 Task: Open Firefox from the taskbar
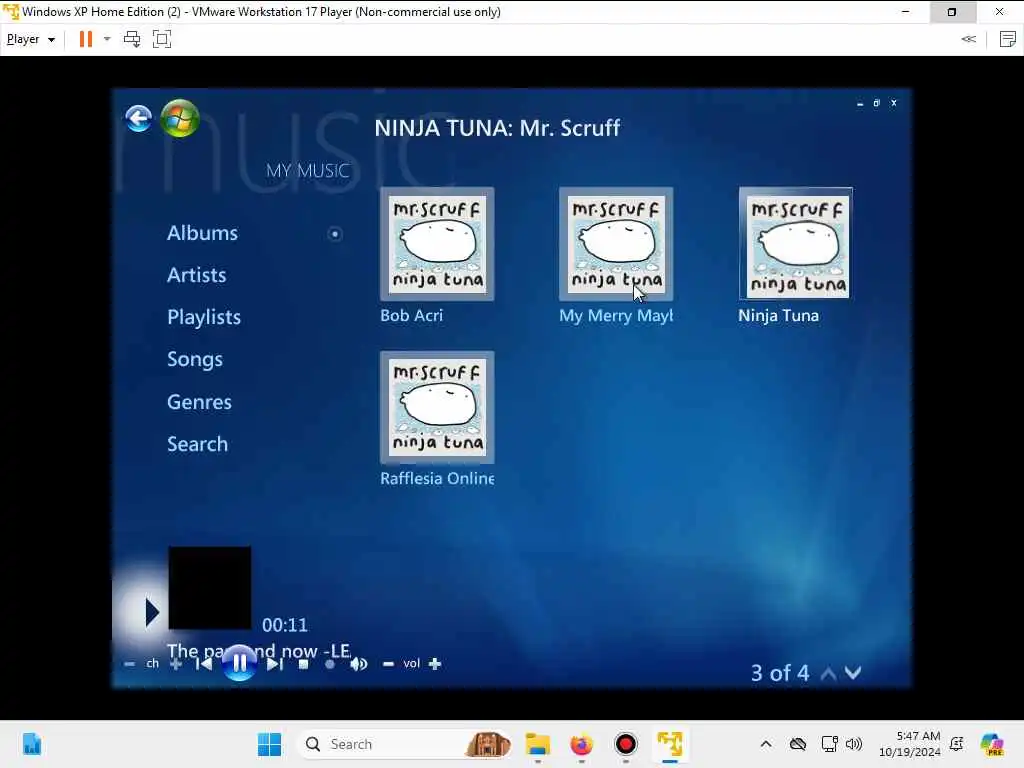581,744
